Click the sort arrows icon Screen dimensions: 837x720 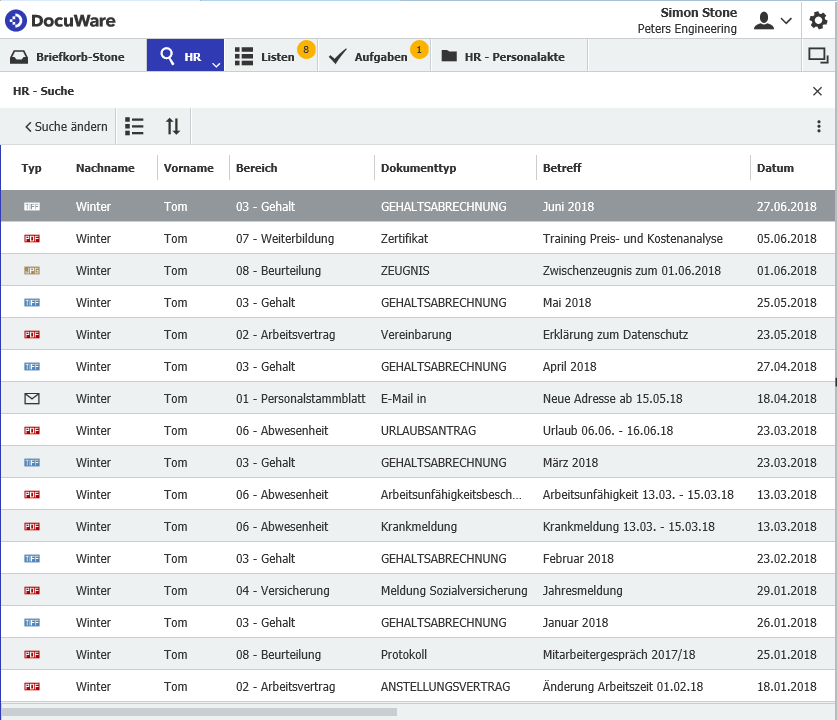coord(173,126)
